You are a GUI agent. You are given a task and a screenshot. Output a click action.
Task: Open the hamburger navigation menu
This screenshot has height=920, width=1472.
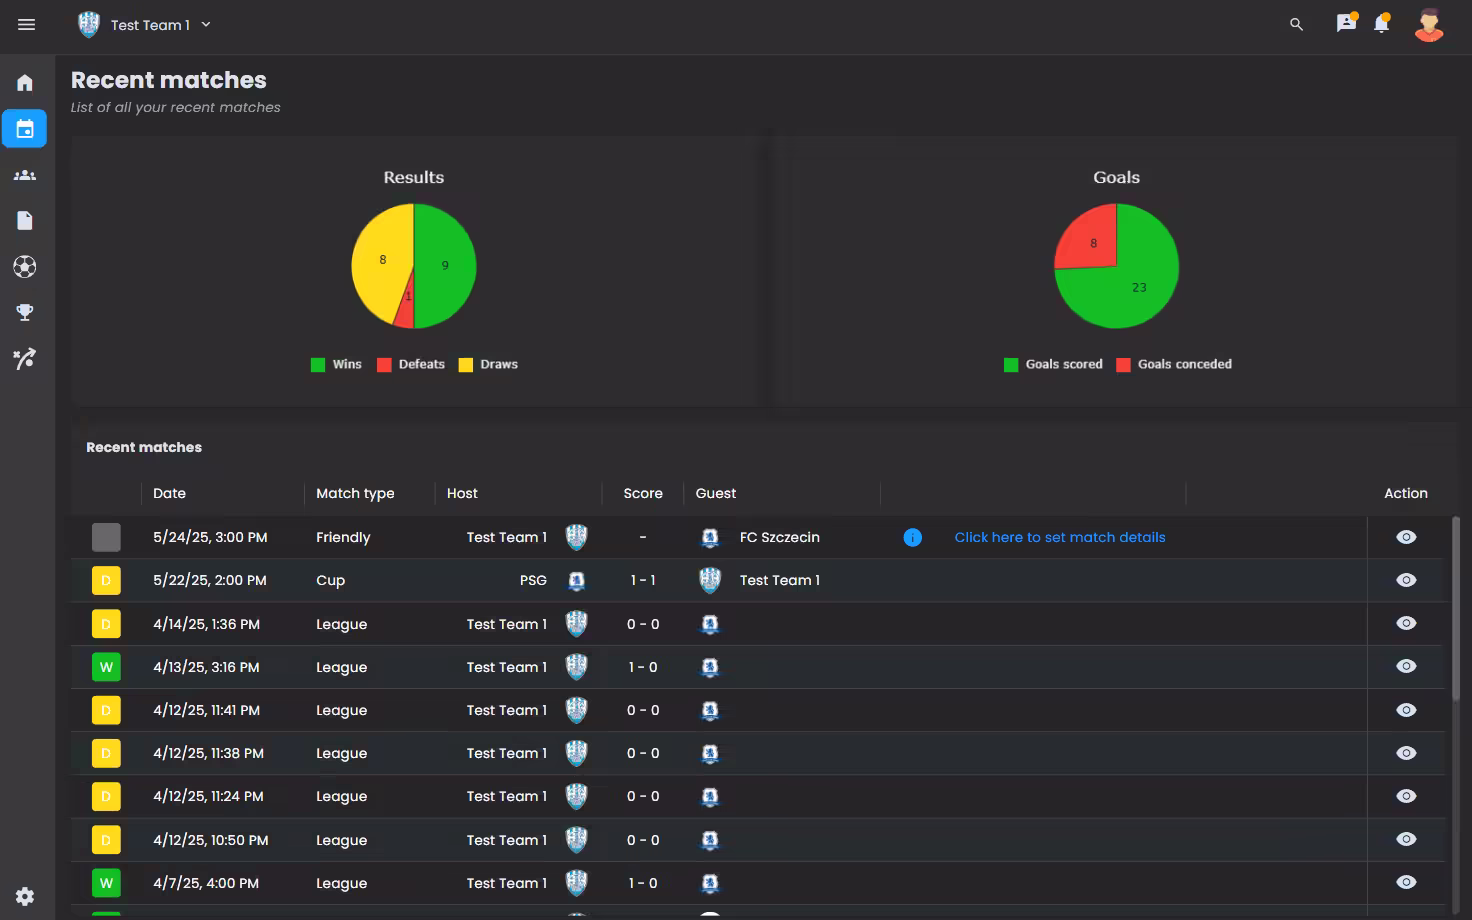pos(26,25)
